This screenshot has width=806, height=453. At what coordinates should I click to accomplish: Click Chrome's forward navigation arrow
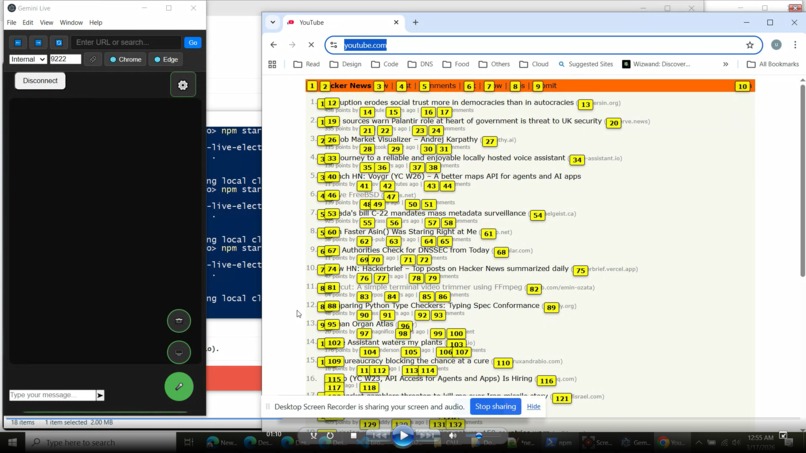(292, 45)
